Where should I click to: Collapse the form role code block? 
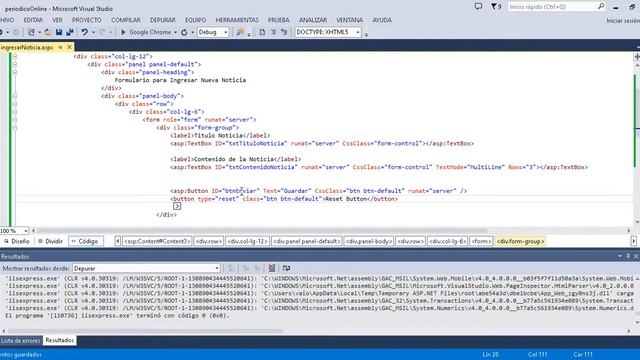pos(15,120)
